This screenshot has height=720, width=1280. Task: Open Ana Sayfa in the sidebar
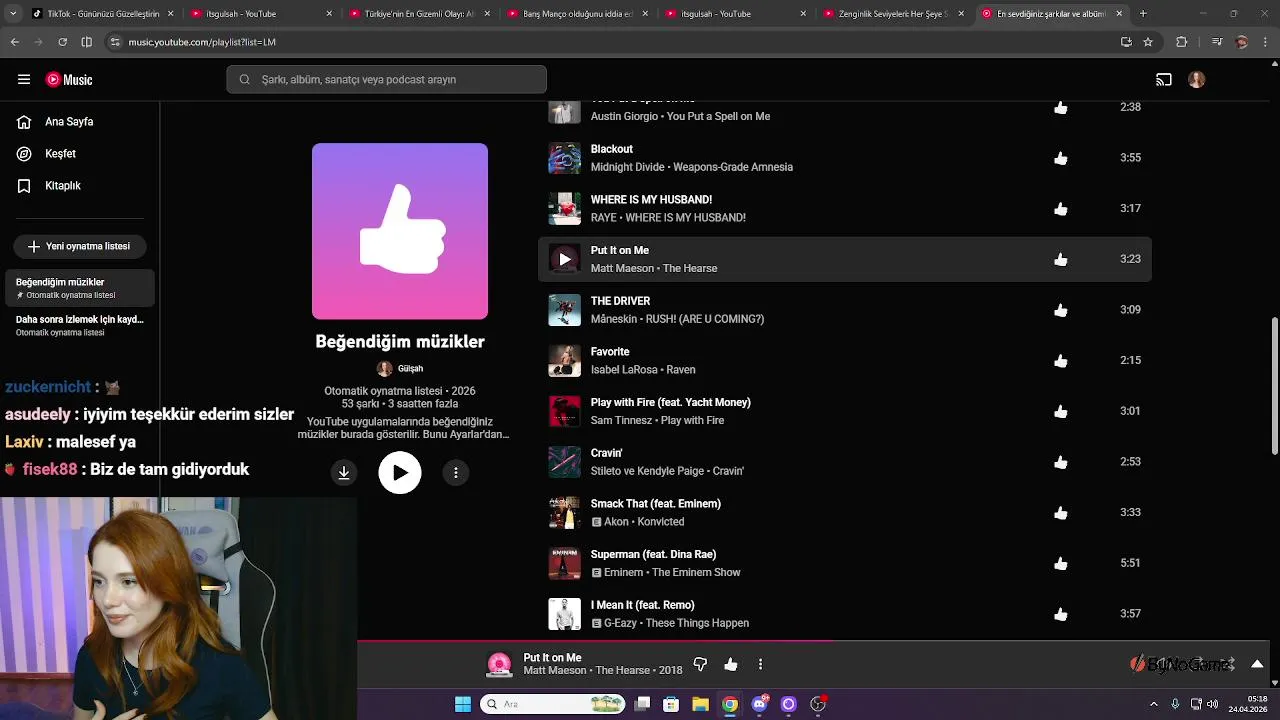(68, 122)
